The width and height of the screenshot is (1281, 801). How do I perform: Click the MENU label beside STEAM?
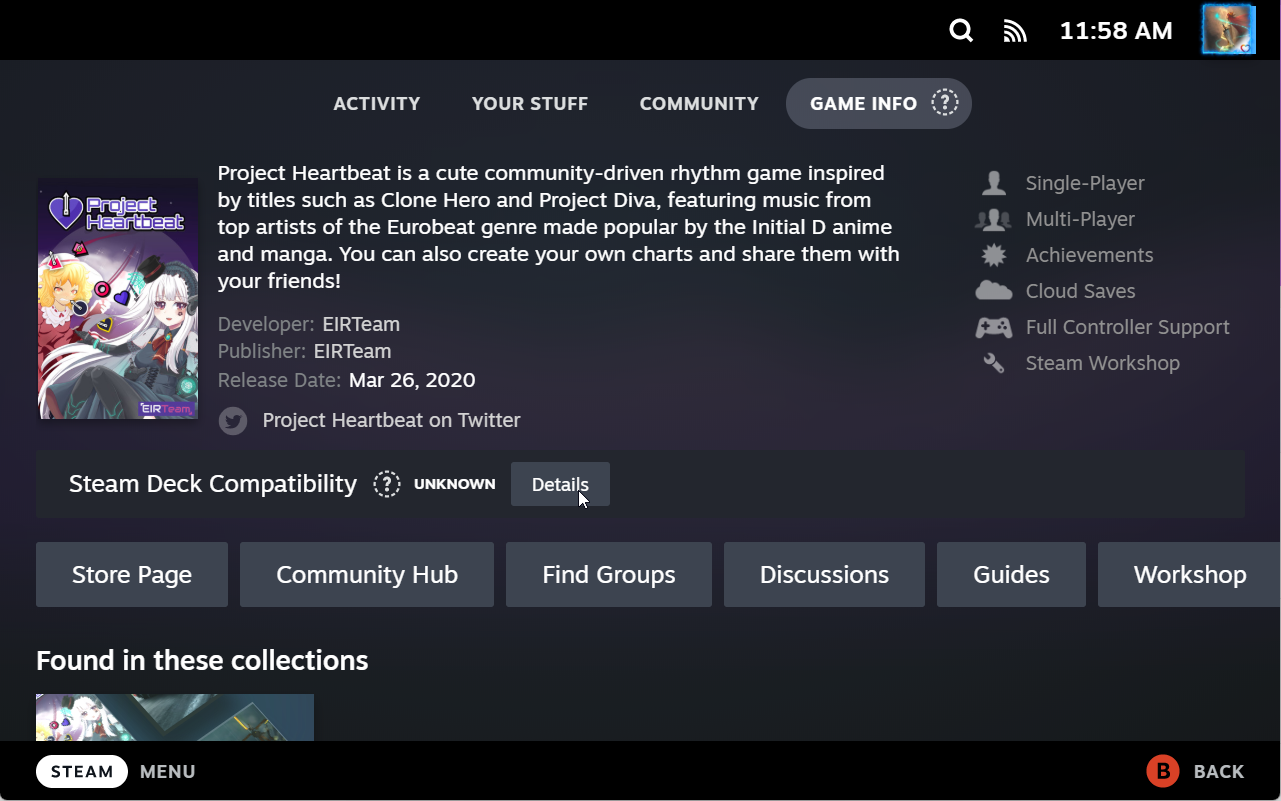point(168,772)
